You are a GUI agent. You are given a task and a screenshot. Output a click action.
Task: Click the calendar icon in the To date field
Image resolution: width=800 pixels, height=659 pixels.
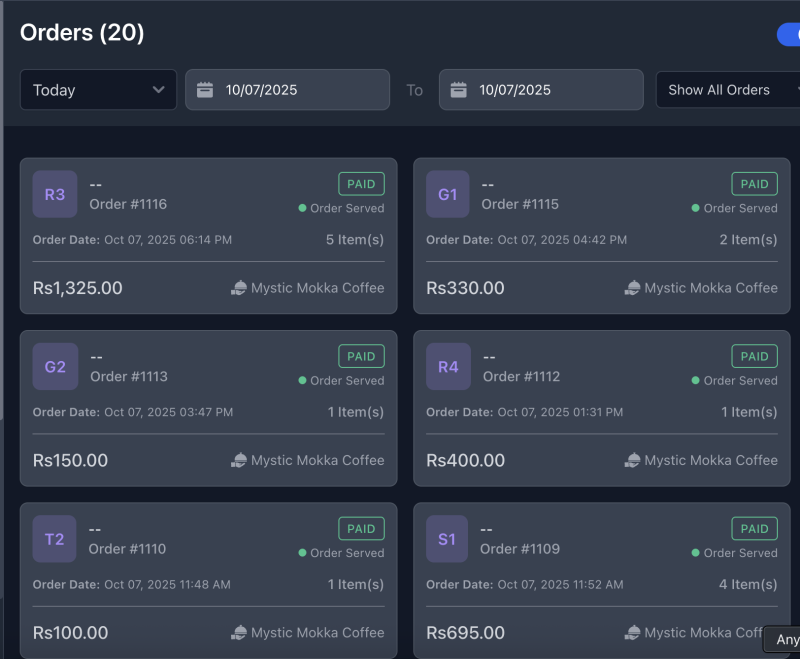click(458, 89)
